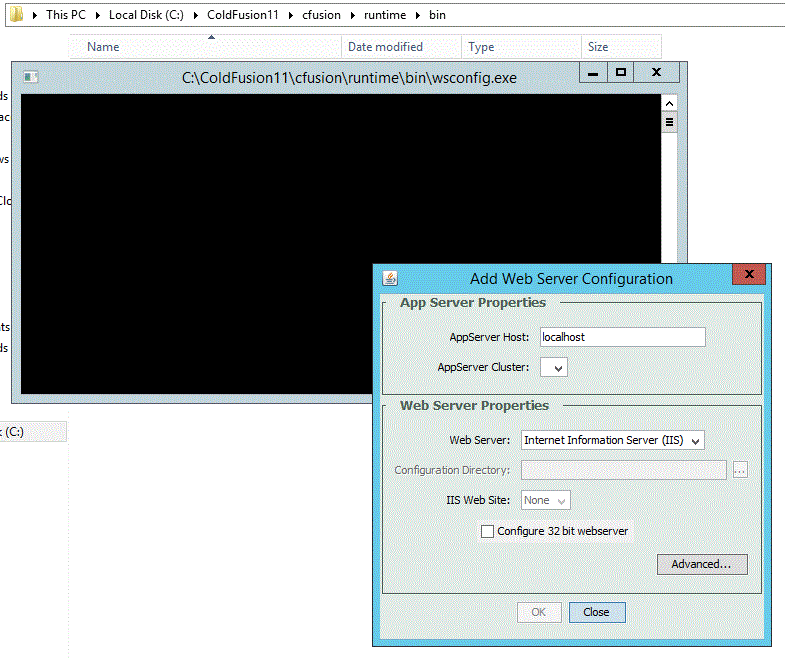Expand the breadcrumb arrow after This PC

tap(98, 16)
